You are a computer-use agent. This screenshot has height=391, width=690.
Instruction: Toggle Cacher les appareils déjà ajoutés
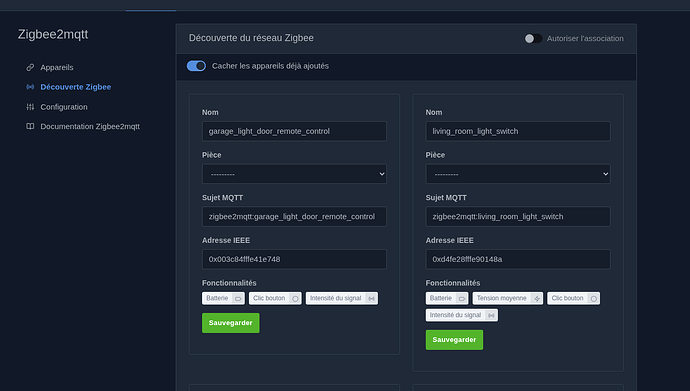click(196, 66)
